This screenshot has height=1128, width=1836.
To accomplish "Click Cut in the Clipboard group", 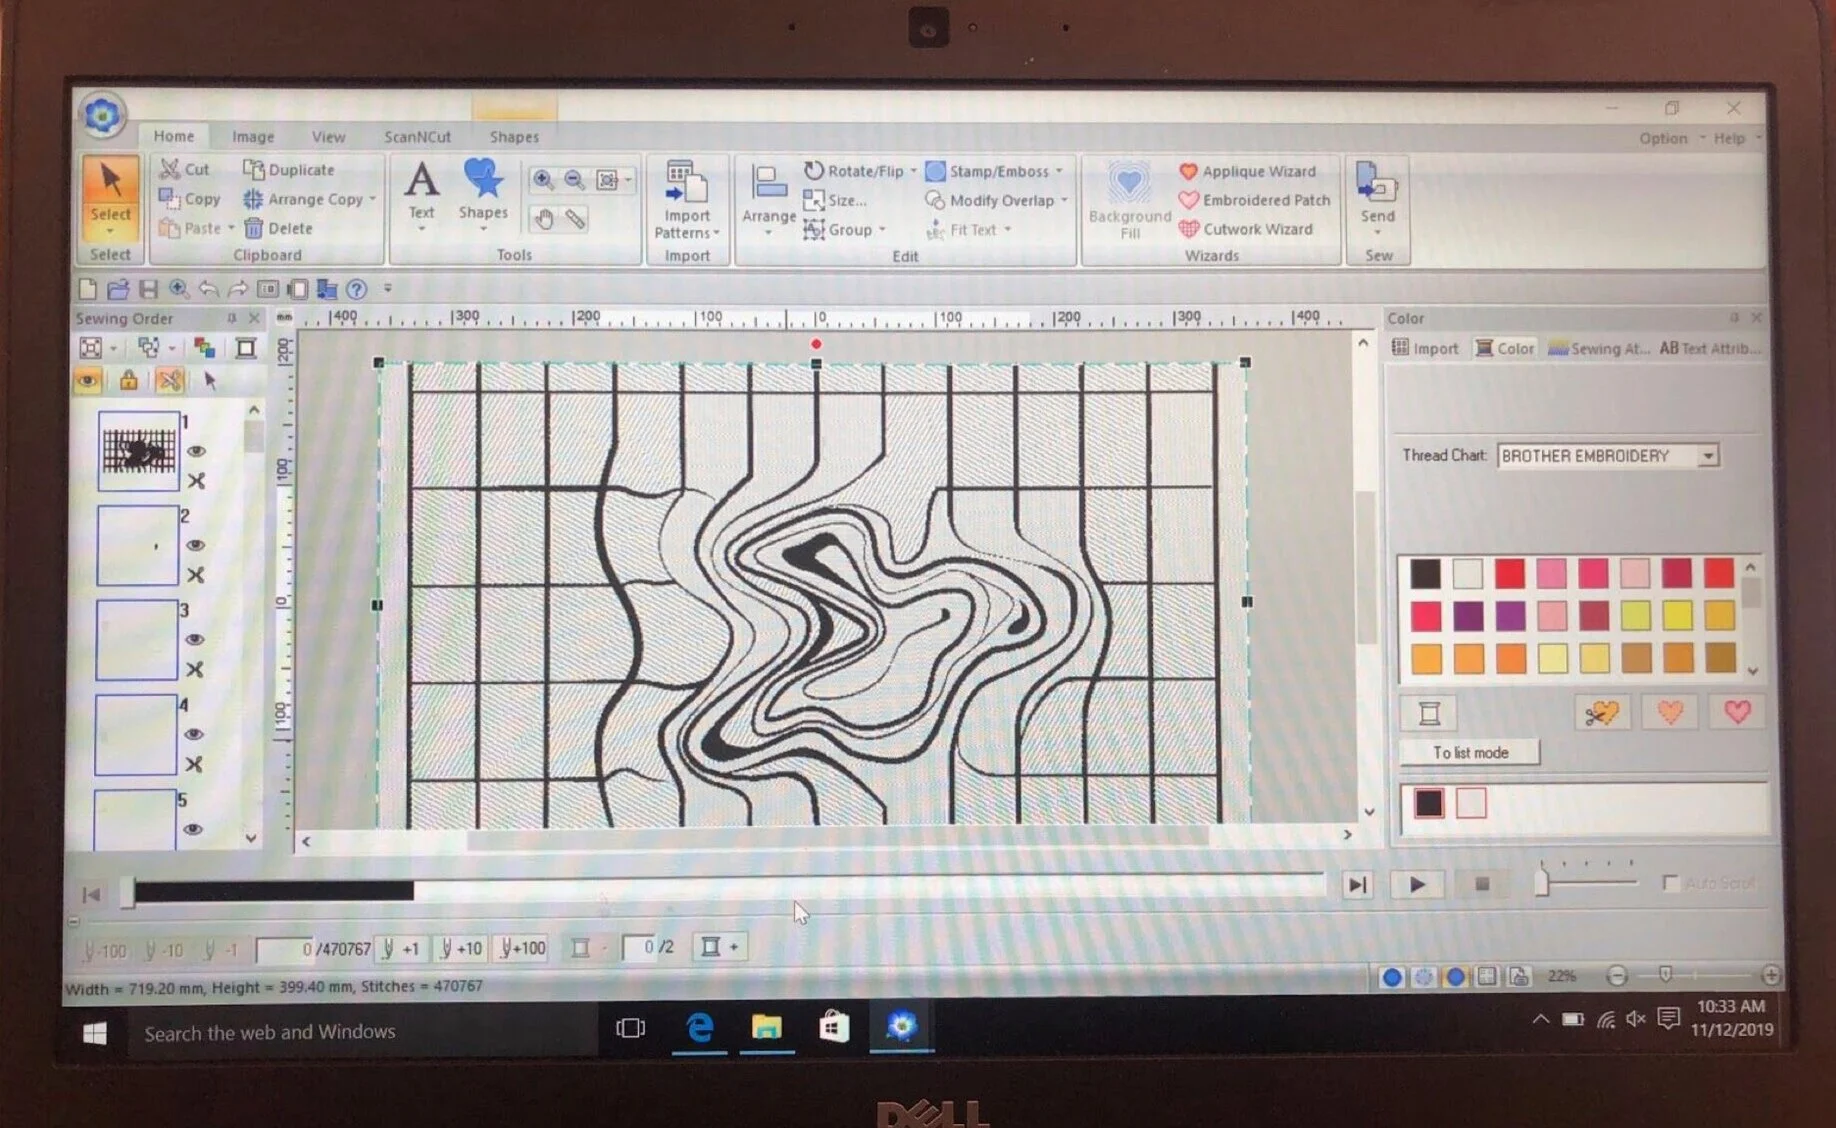I will [x=186, y=169].
